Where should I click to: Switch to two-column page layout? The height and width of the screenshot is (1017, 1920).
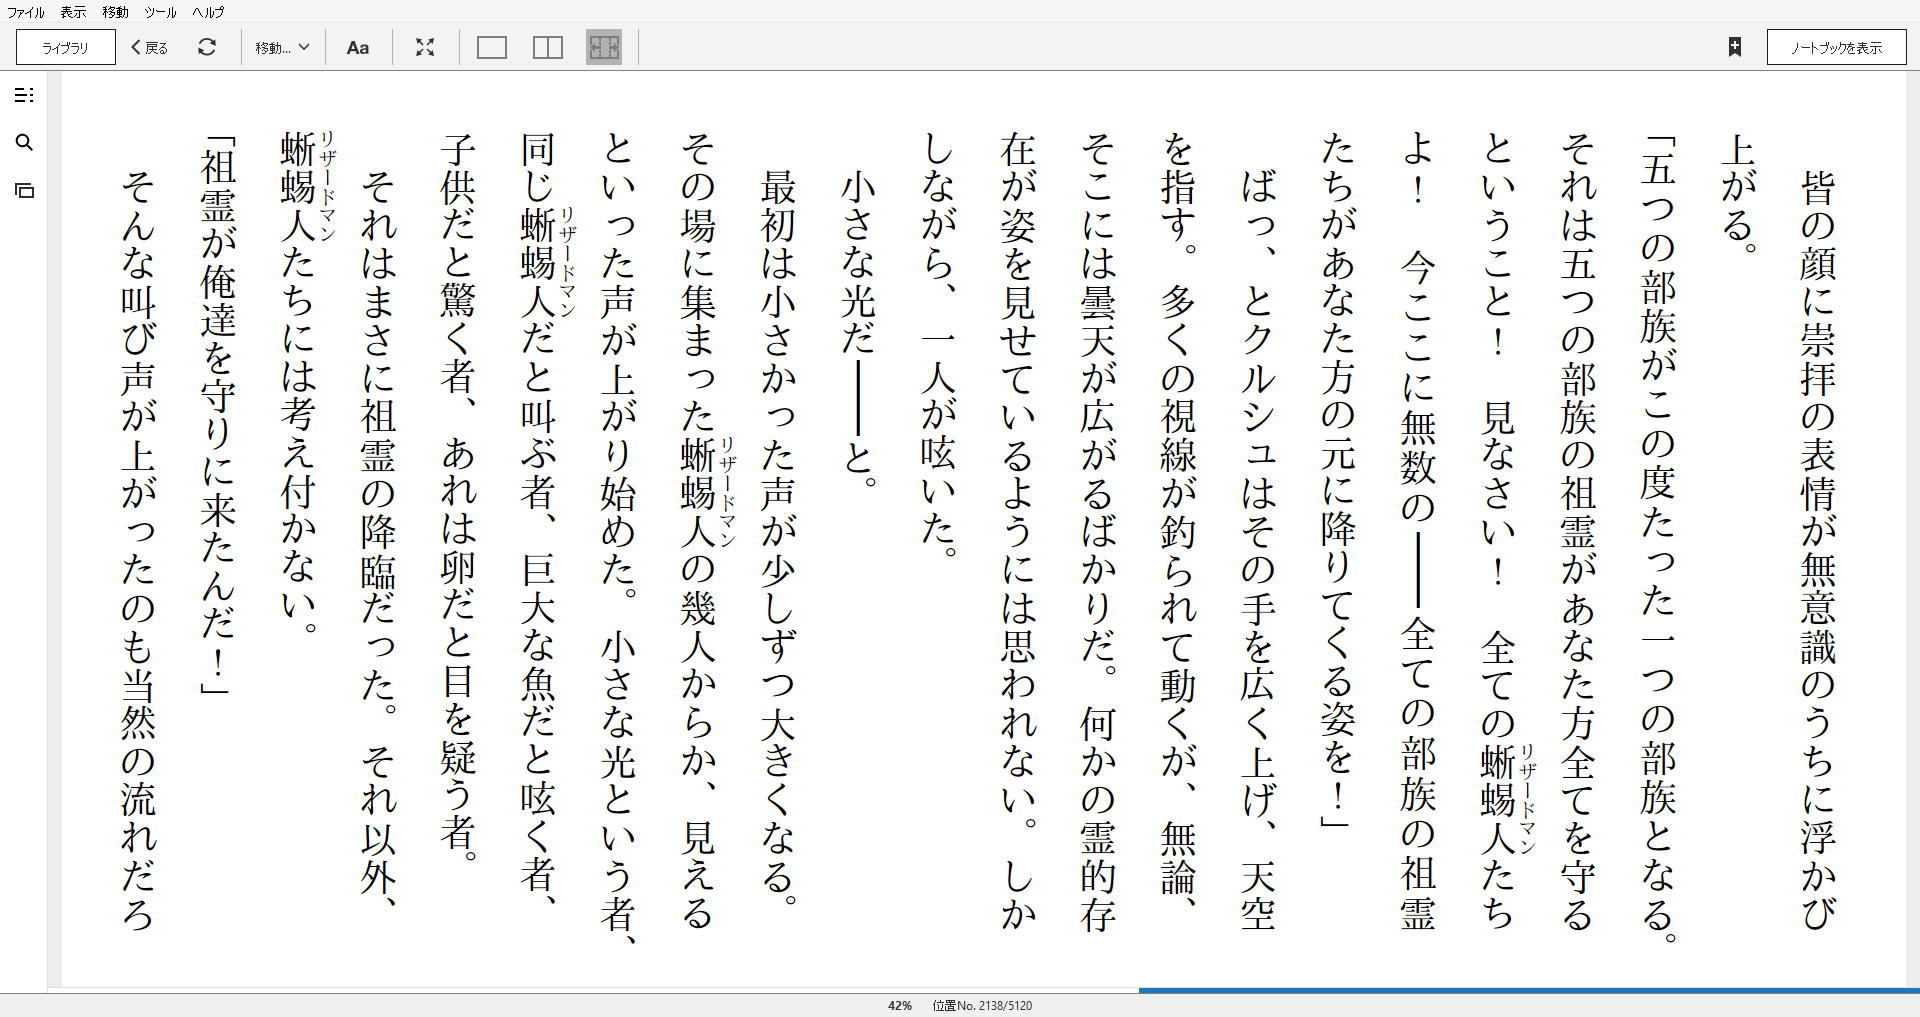coord(547,47)
